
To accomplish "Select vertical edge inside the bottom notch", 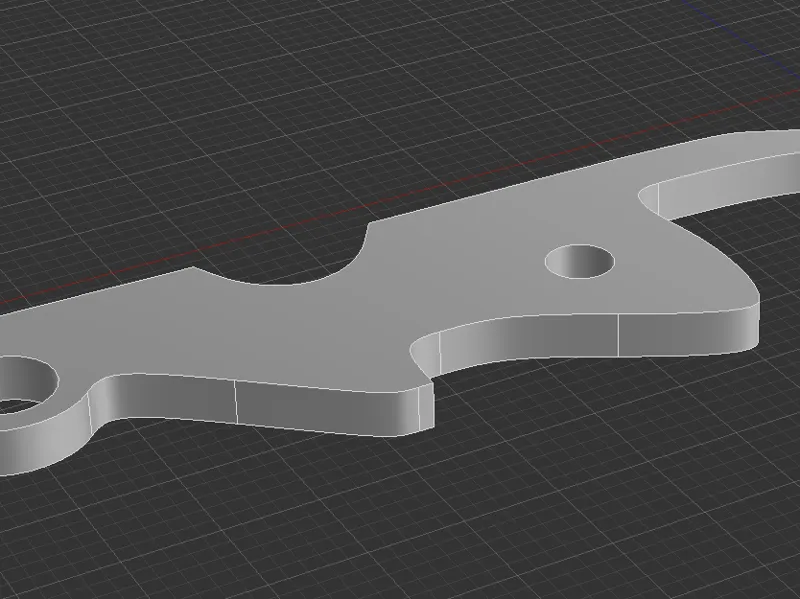I will [440, 353].
